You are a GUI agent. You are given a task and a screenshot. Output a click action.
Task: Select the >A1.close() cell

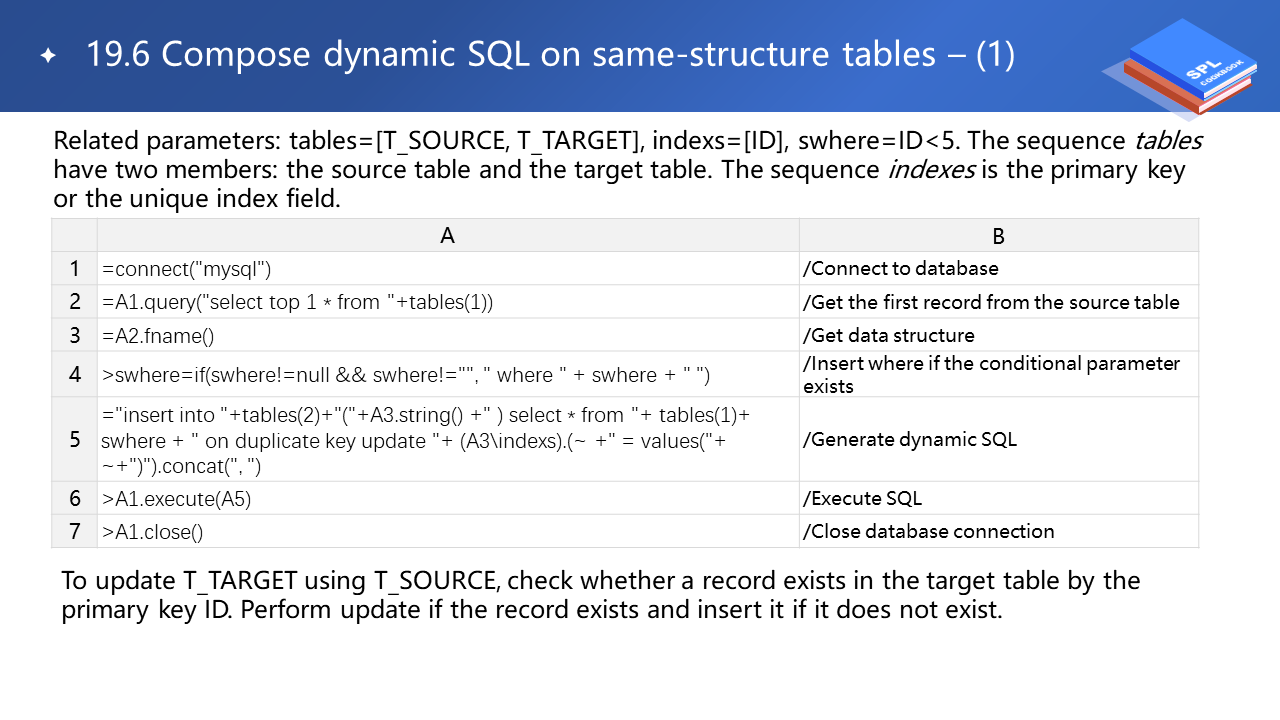tap(153, 532)
